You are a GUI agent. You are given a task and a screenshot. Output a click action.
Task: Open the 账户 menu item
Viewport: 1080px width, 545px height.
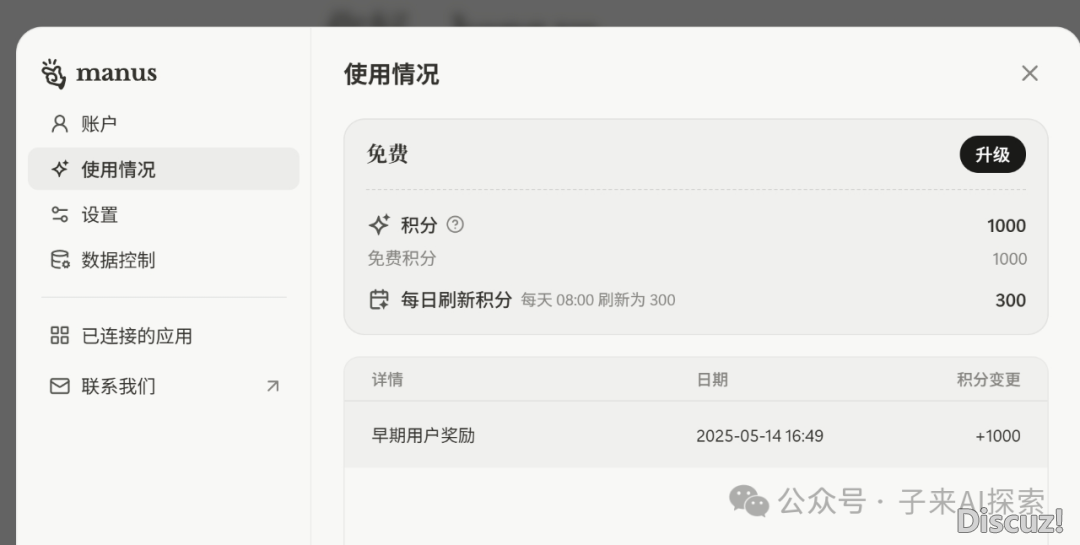(x=99, y=124)
